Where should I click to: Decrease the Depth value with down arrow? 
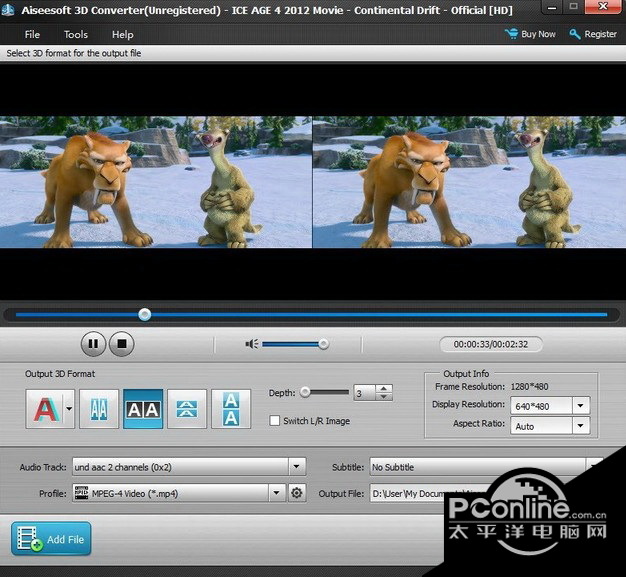coord(384,397)
